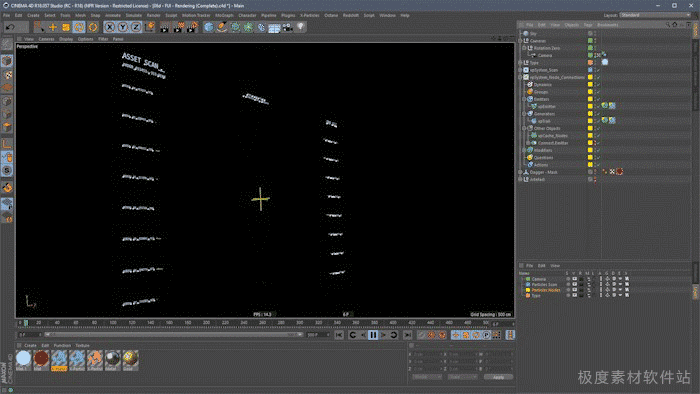The width and height of the screenshot is (700, 394).
Task: Select the Move tool plus icon
Action: tap(53, 27)
